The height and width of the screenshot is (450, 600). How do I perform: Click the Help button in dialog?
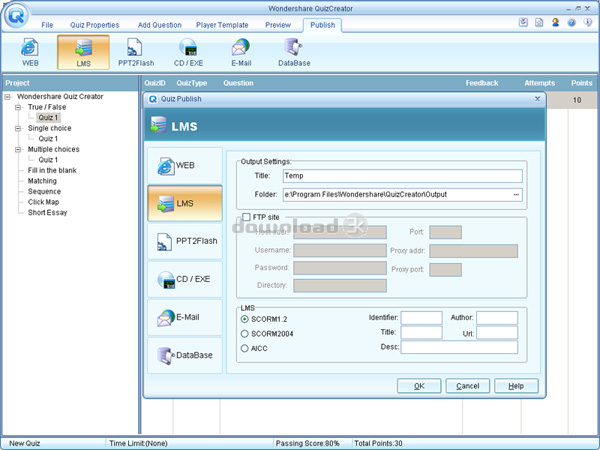point(516,386)
